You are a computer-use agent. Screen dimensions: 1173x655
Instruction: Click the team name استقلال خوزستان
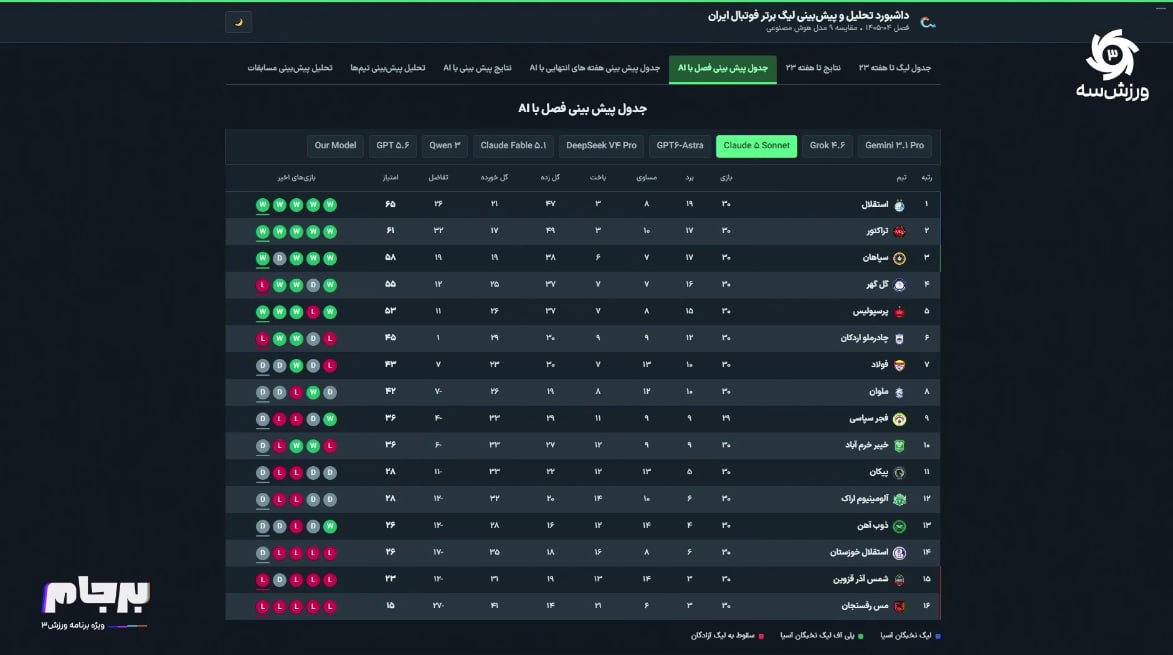click(x=859, y=553)
